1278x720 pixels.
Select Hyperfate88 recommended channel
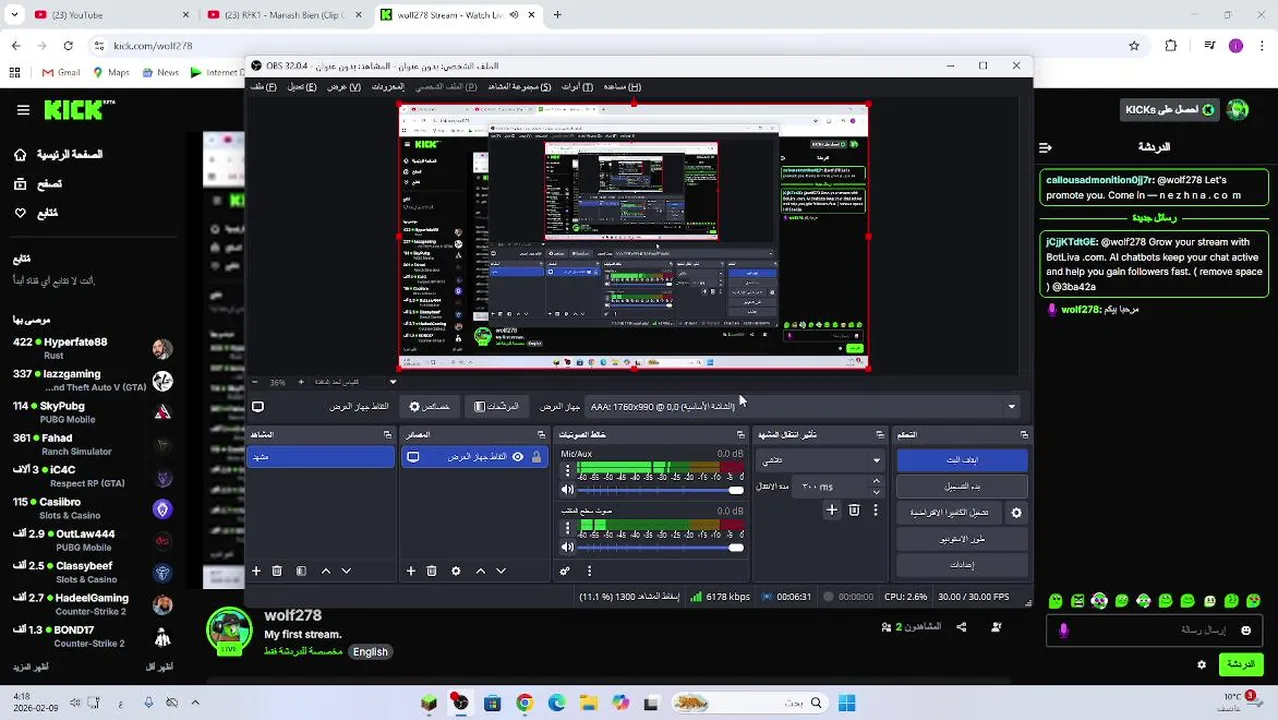pos(92,348)
